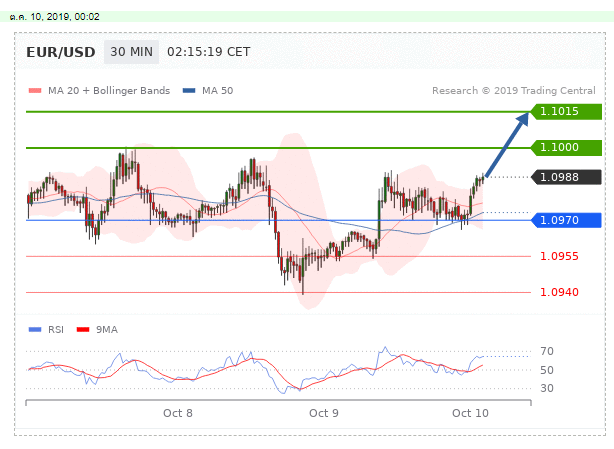Select the 30 MIN timeframe button
Viewport: 614px width, 449px height.
[x=132, y=52]
